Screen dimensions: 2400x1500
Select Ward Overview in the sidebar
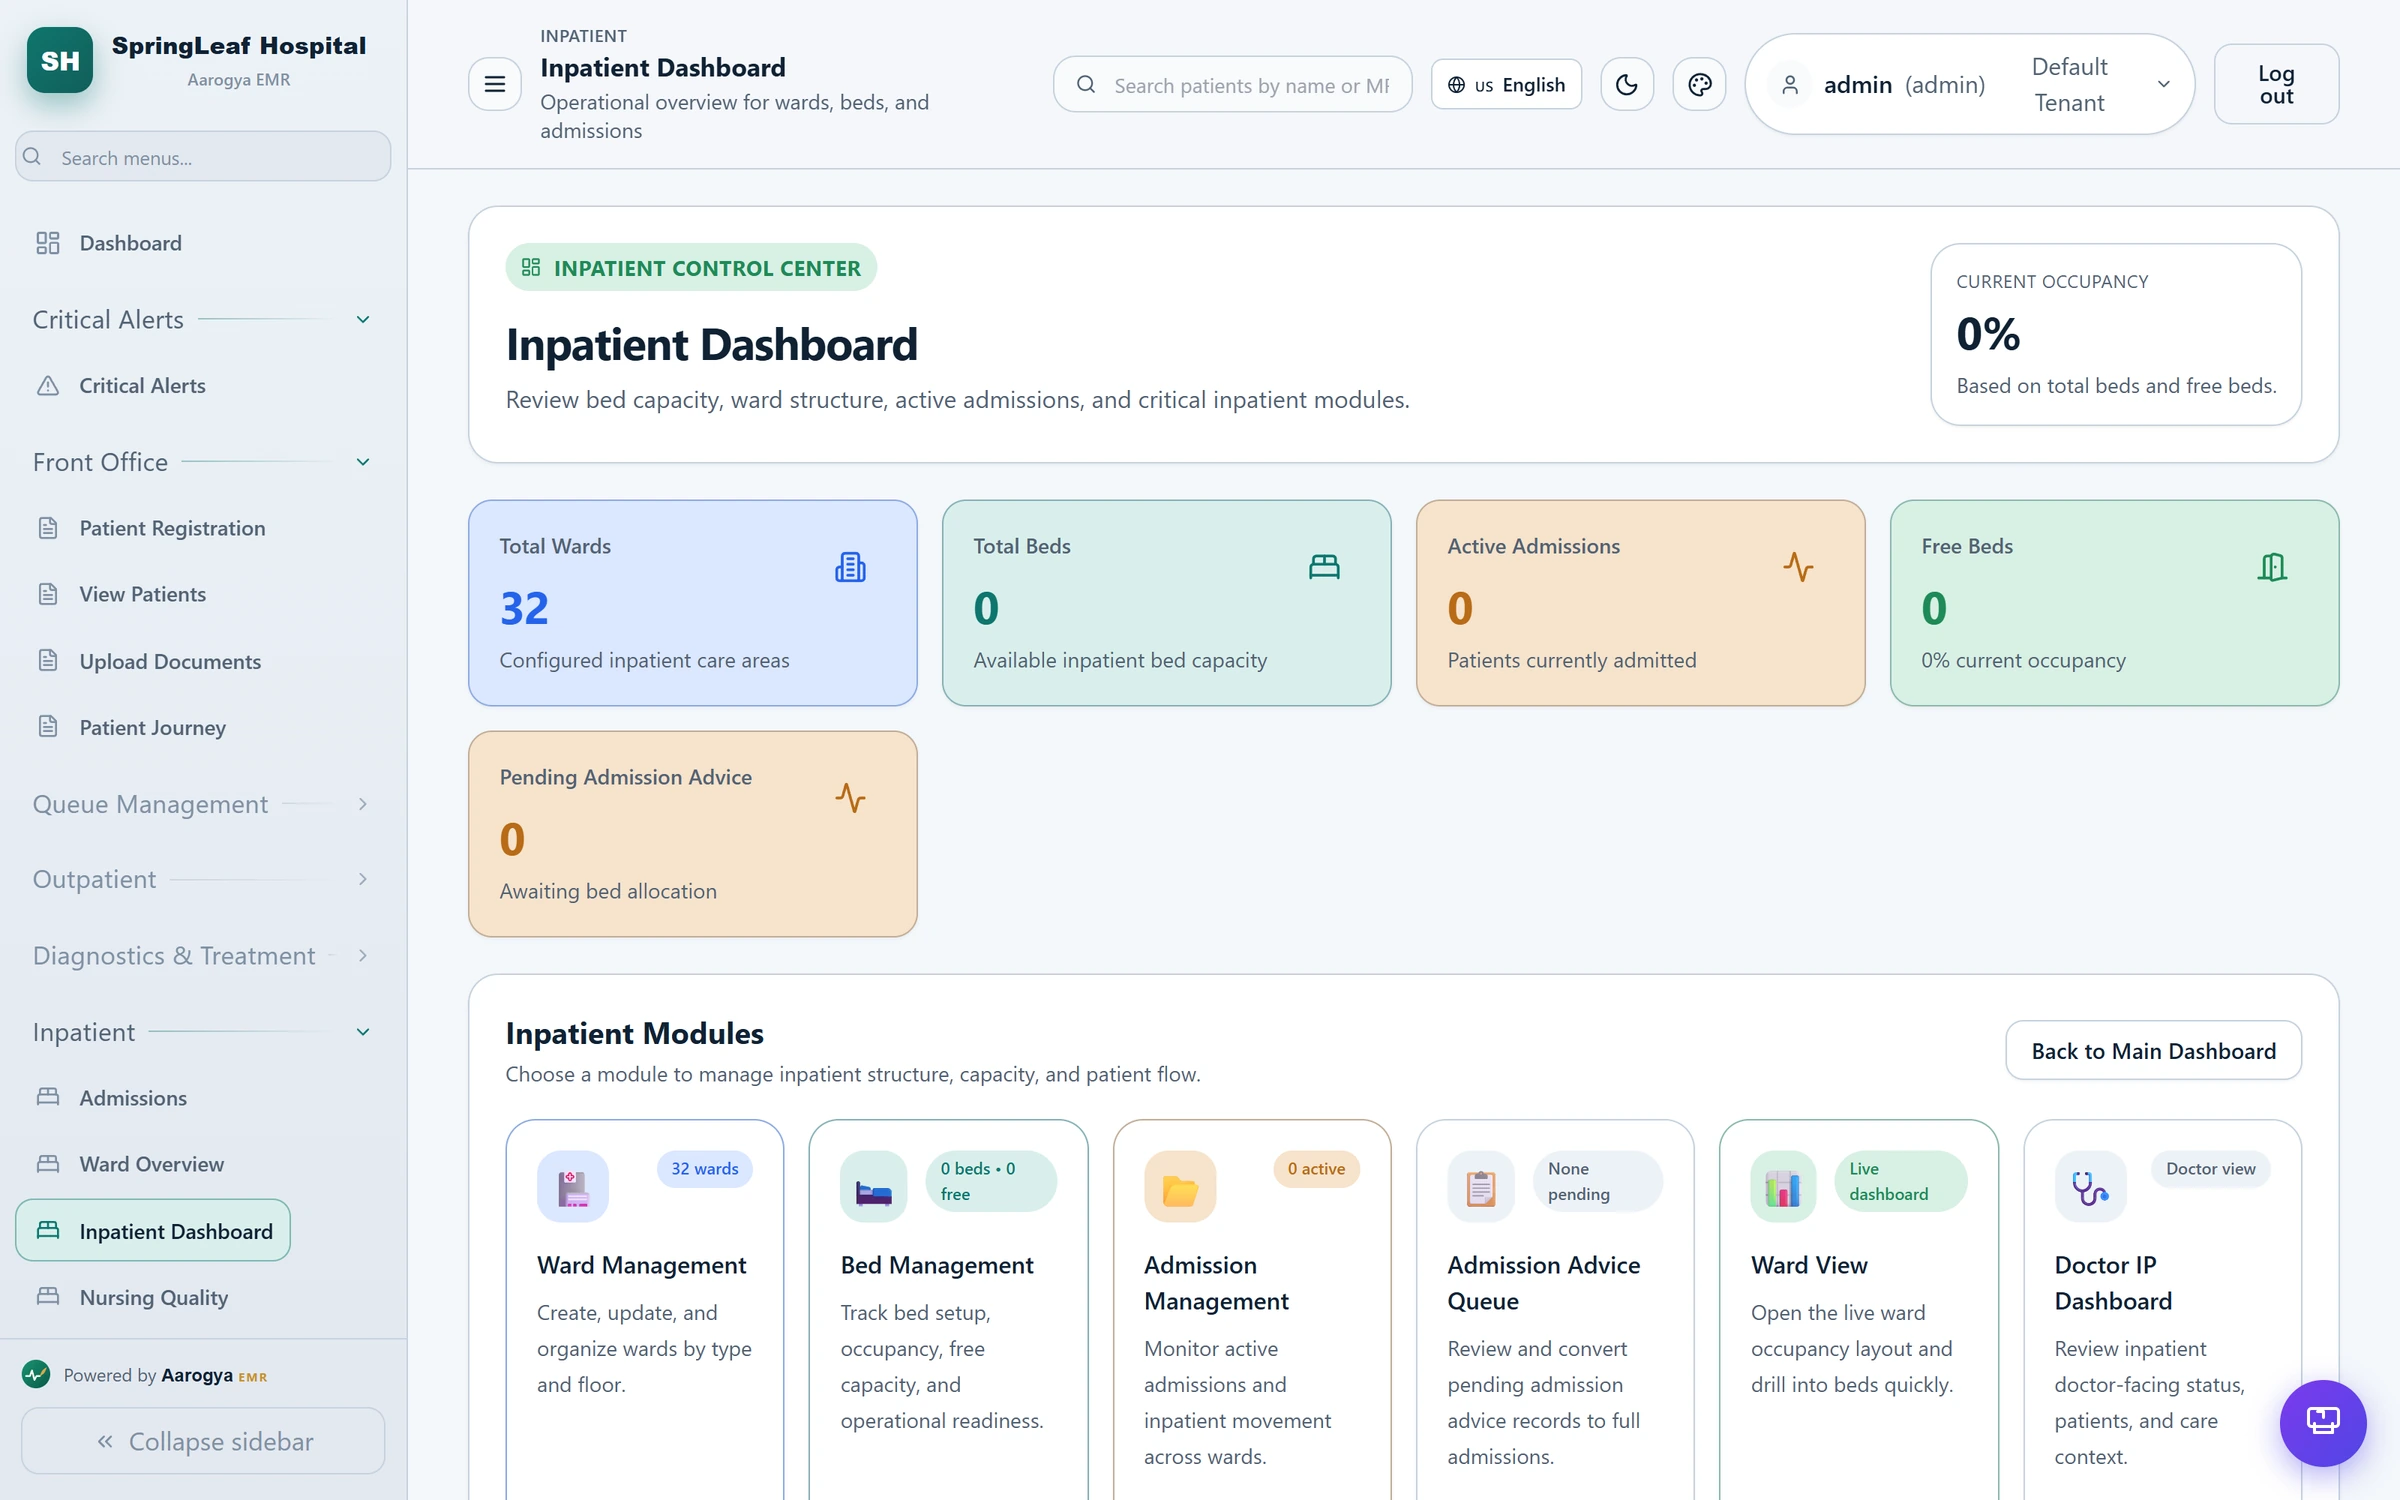151,1164
